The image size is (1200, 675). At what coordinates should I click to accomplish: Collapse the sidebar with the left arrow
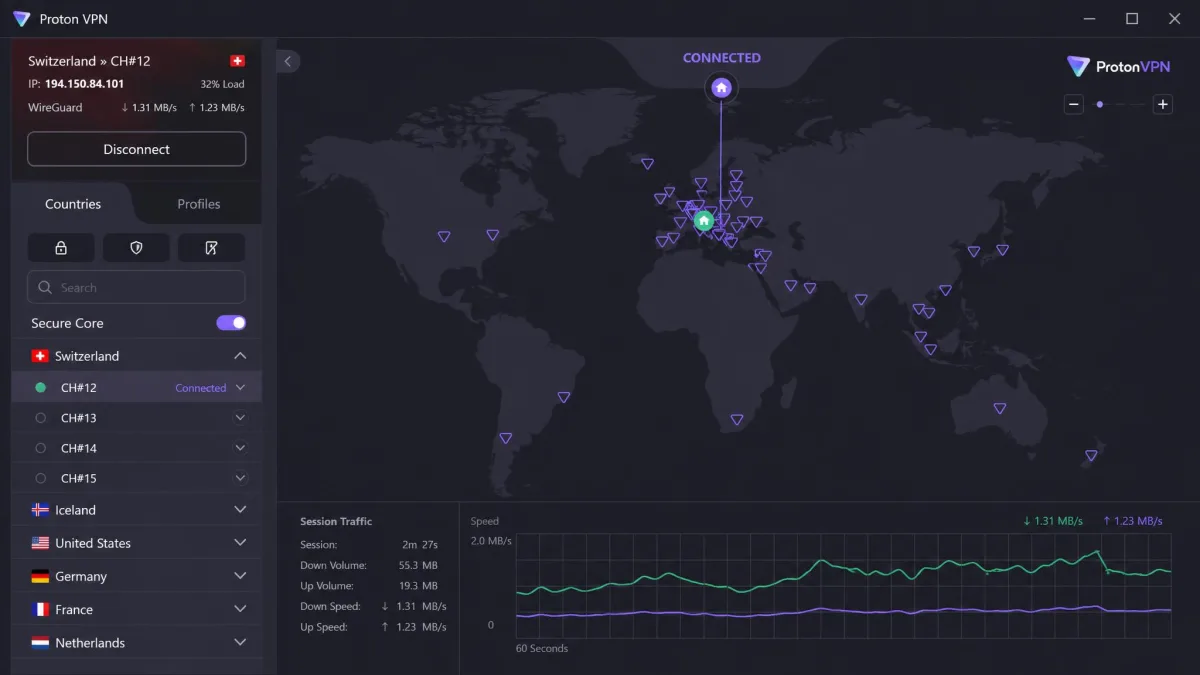pyautogui.click(x=288, y=61)
